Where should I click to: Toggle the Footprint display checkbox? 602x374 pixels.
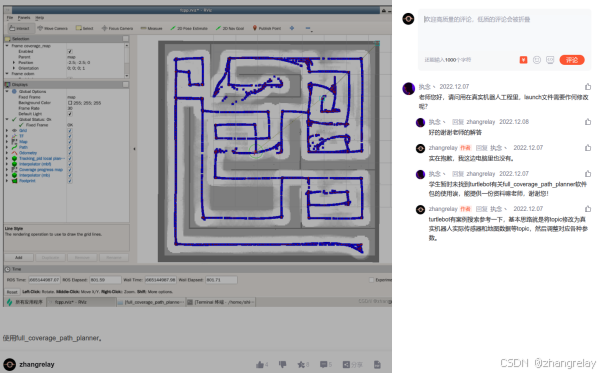pyautogui.click(x=70, y=180)
